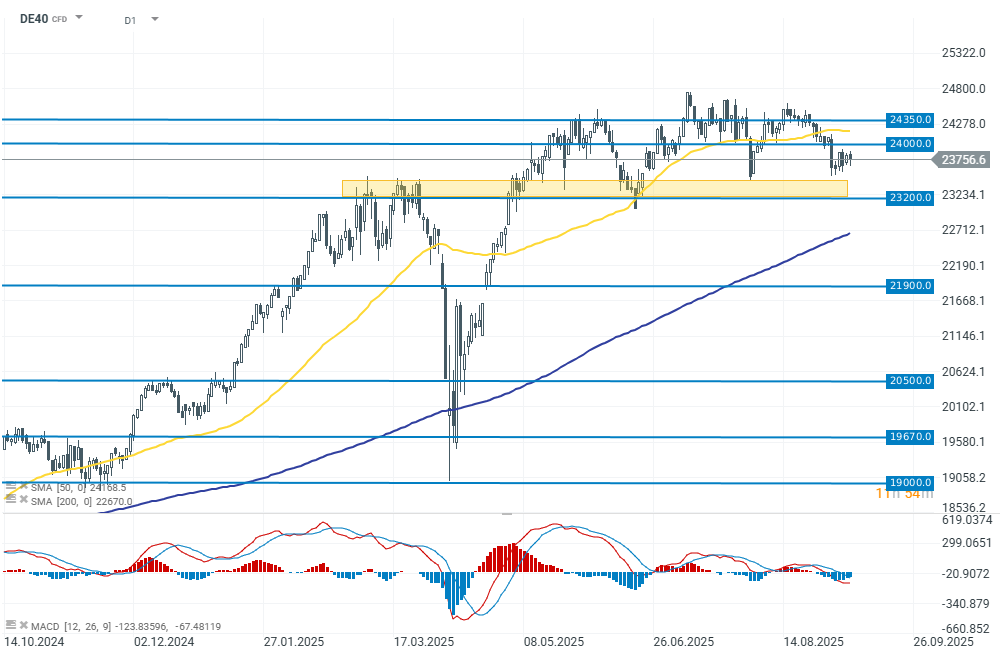This screenshot has width=1002, height=659.
Task: Open the D1 timeframe dropdown arrow
Action: tap(155, 19)
